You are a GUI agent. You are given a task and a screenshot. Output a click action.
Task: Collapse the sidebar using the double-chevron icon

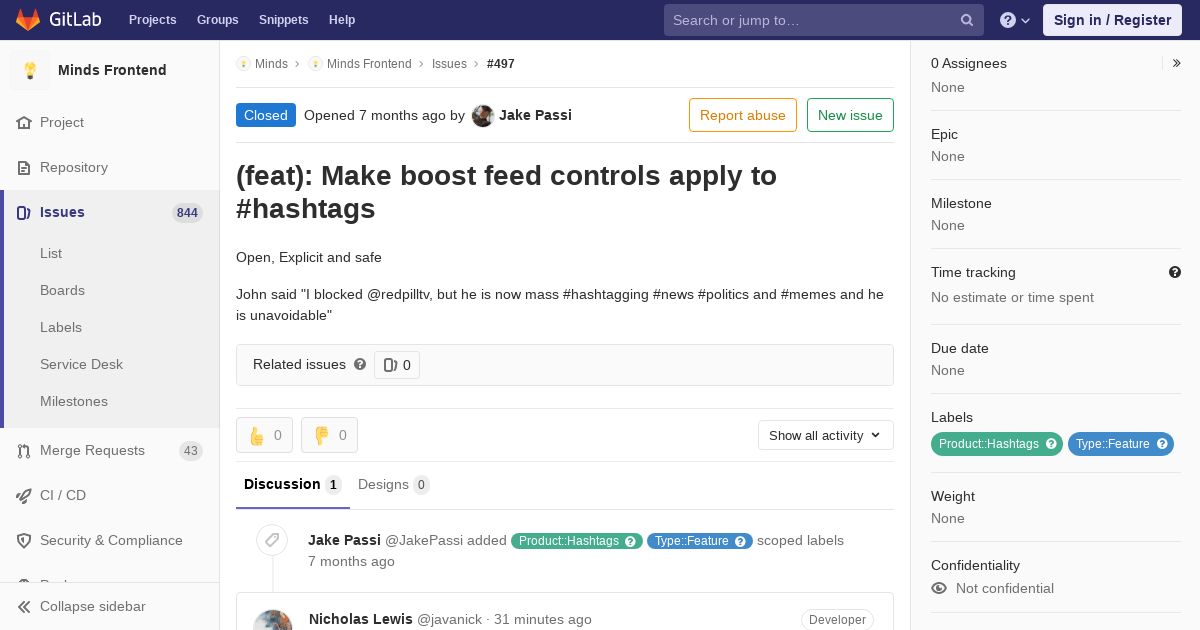click(x=24, y=606)
